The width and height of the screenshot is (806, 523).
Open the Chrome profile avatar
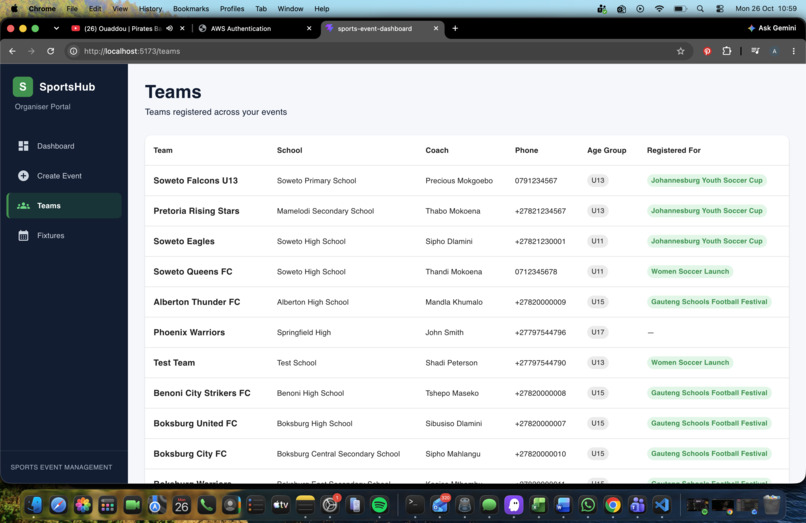point(774,51)
